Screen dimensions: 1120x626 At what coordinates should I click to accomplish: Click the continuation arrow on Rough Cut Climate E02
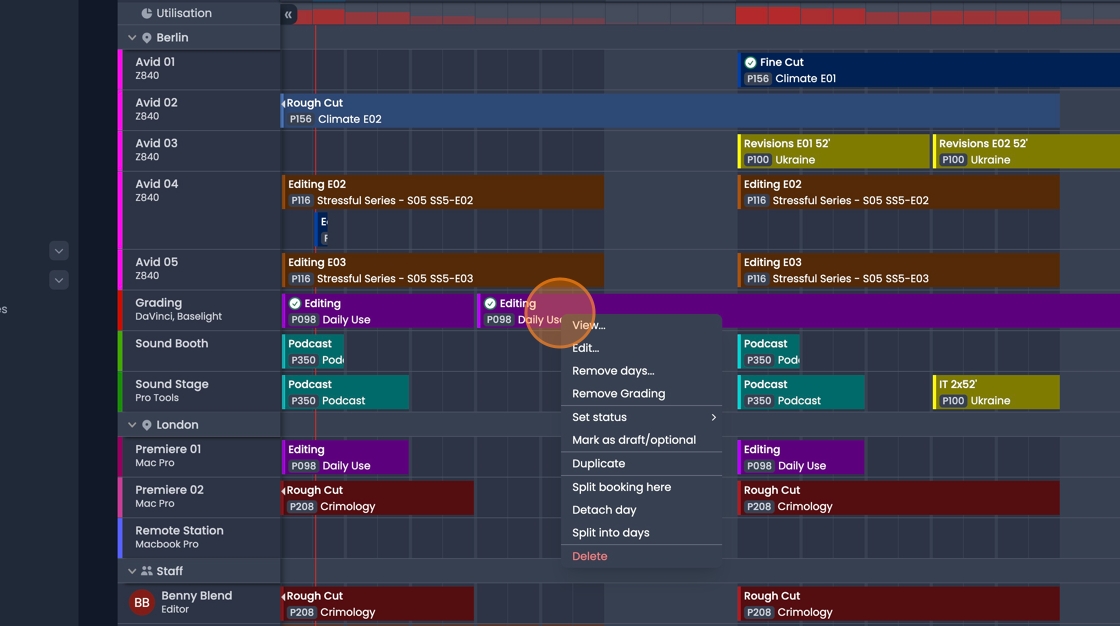pos(283,102)
